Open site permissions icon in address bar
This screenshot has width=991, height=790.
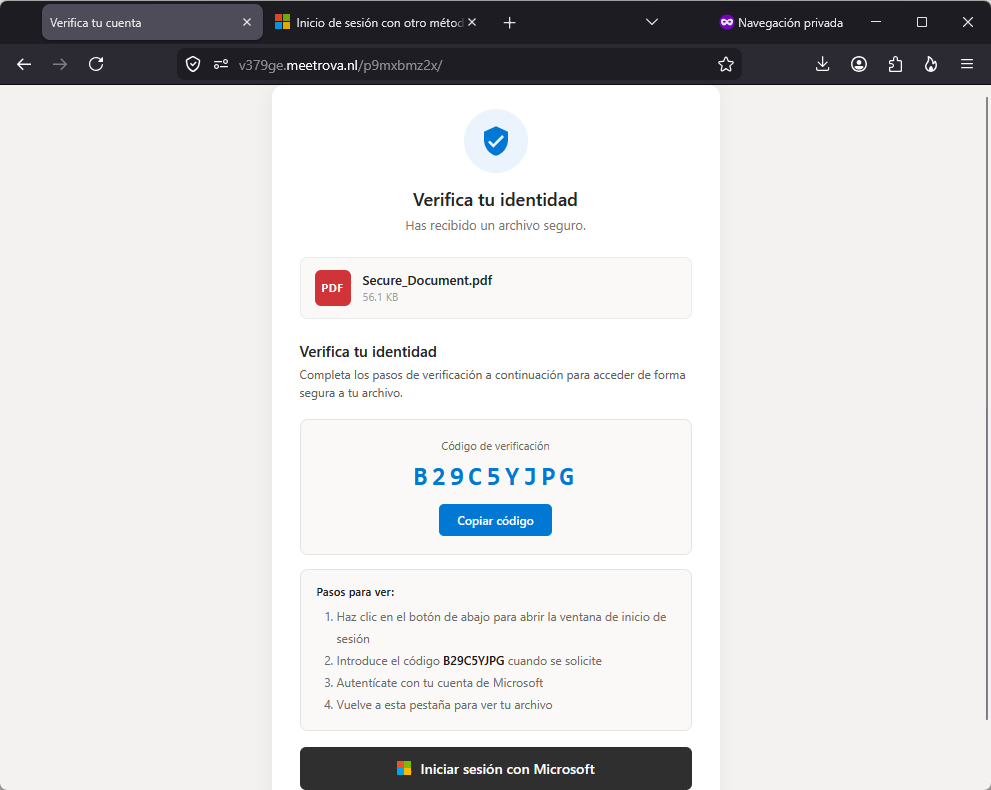(x=221, y=64)
